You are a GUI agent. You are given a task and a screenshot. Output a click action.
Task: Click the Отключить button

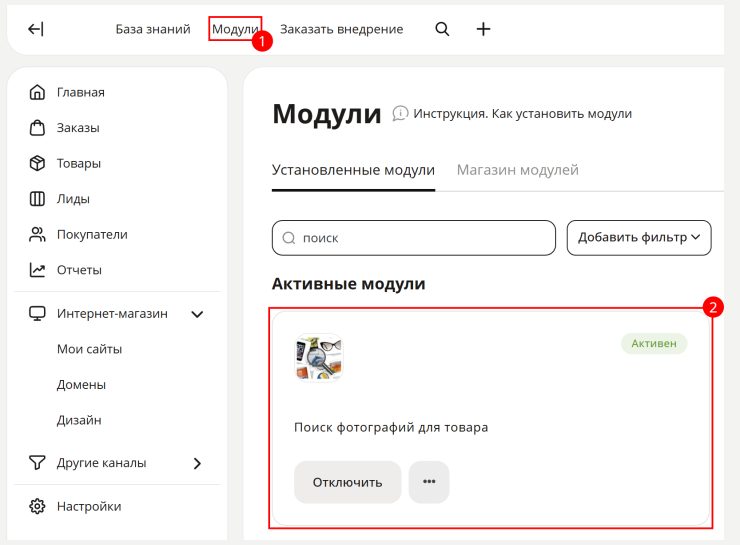click(x=347, y=482)
